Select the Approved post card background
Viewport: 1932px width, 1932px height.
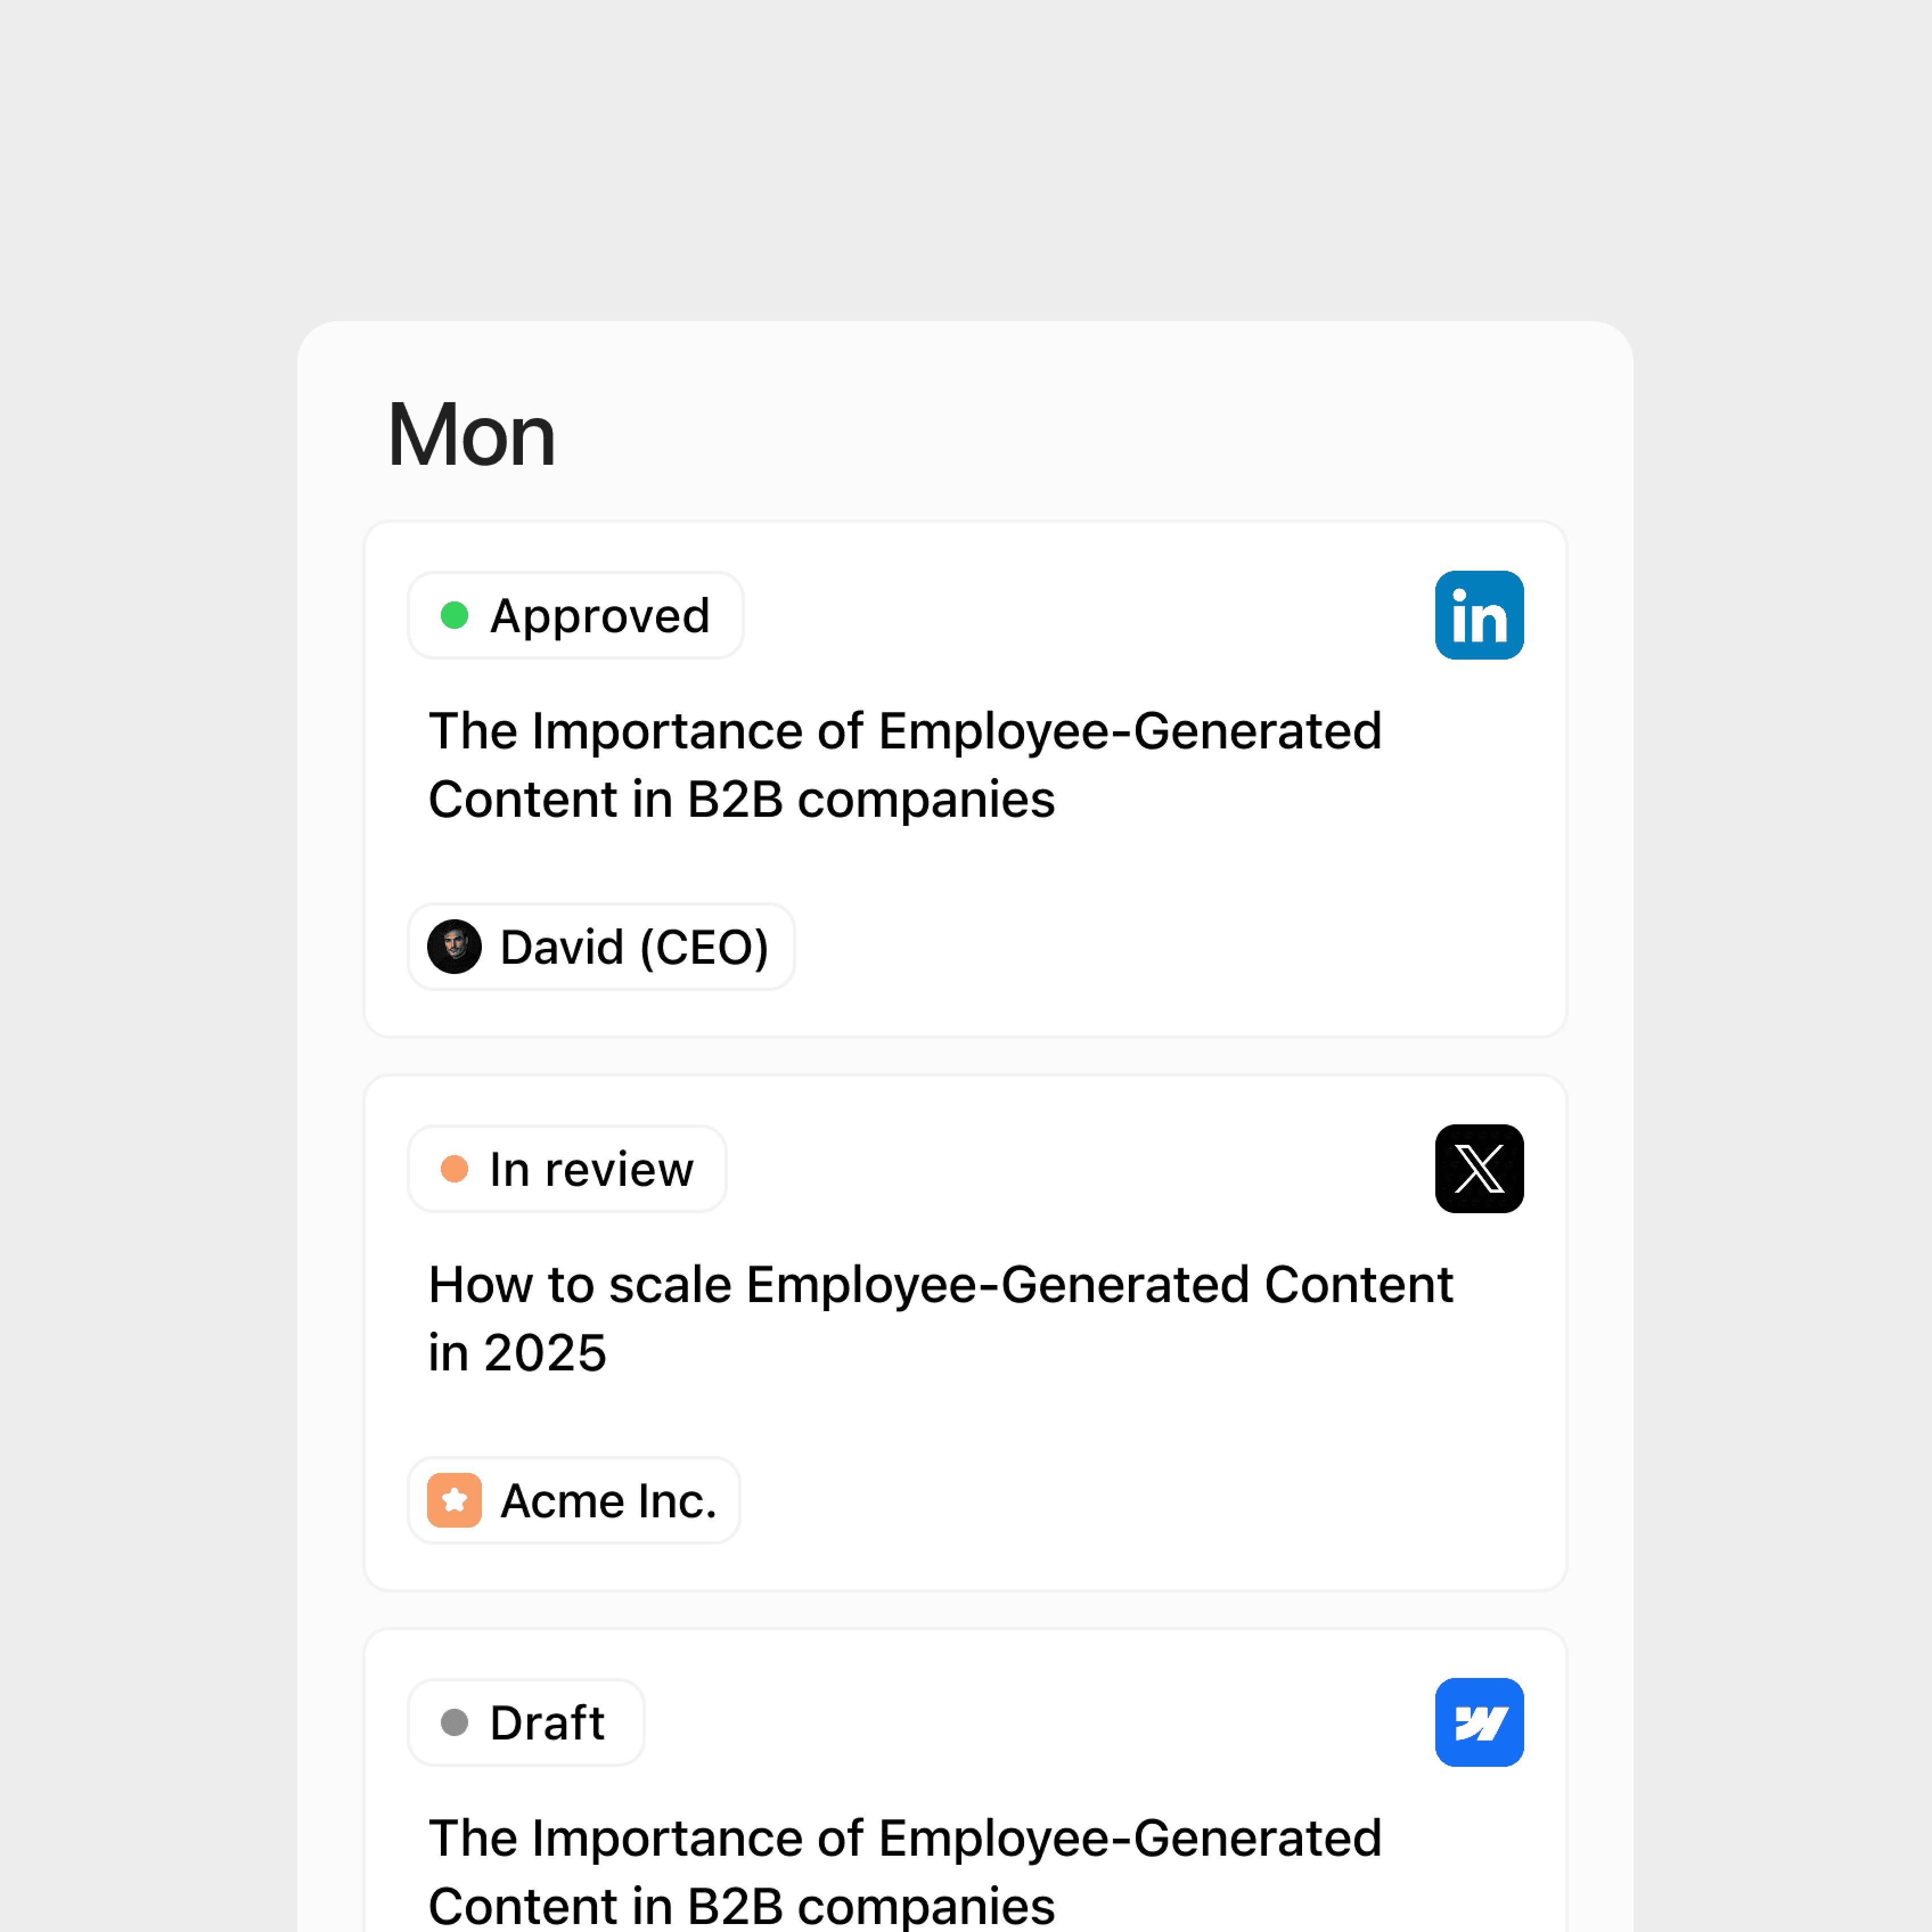pyautogui.click(x=965, y=779)
